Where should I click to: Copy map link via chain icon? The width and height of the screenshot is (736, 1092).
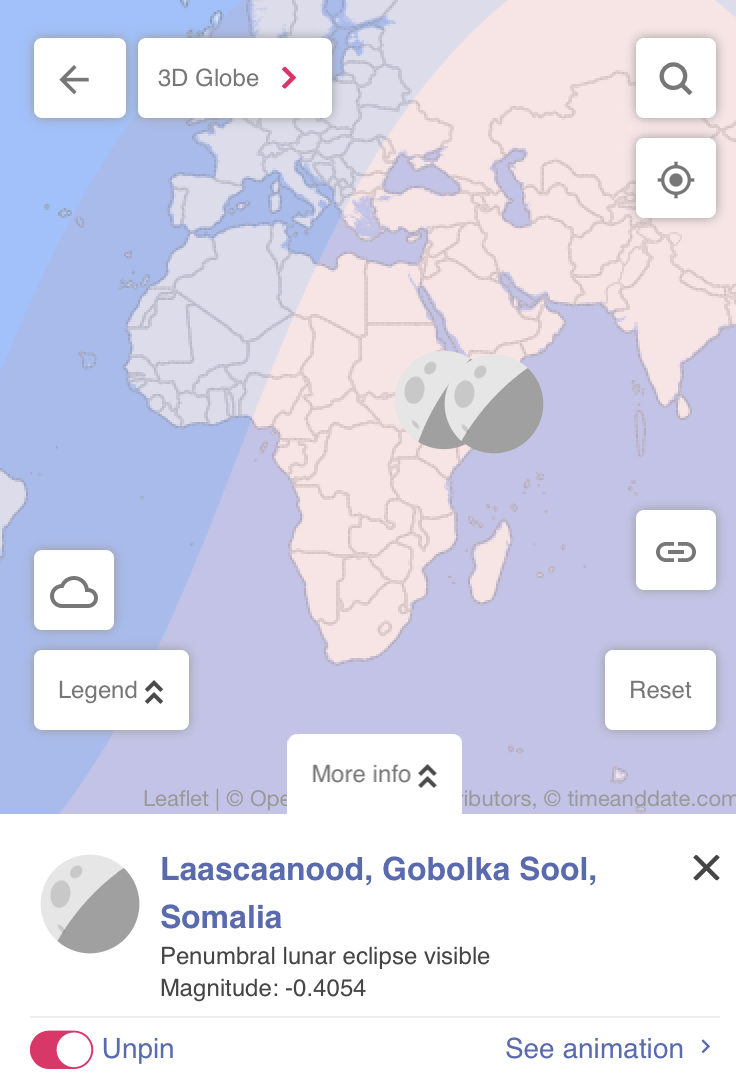(675, 550)
